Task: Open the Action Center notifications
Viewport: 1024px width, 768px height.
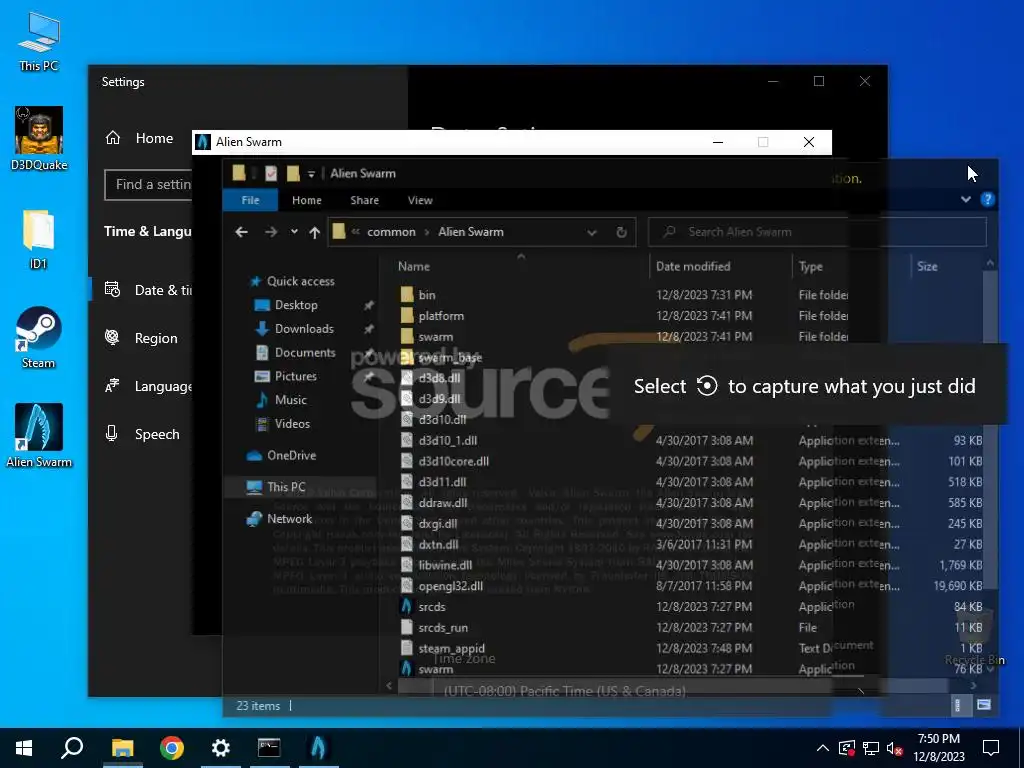Action: (x=991, y=748)
